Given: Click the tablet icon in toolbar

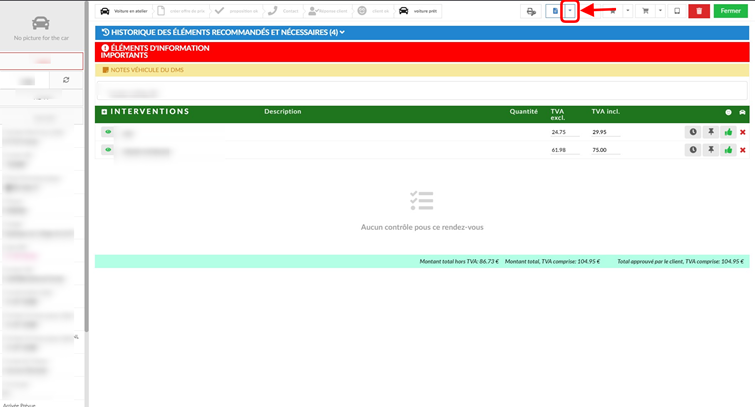Looking at the screenshot, I should point(677,11).
